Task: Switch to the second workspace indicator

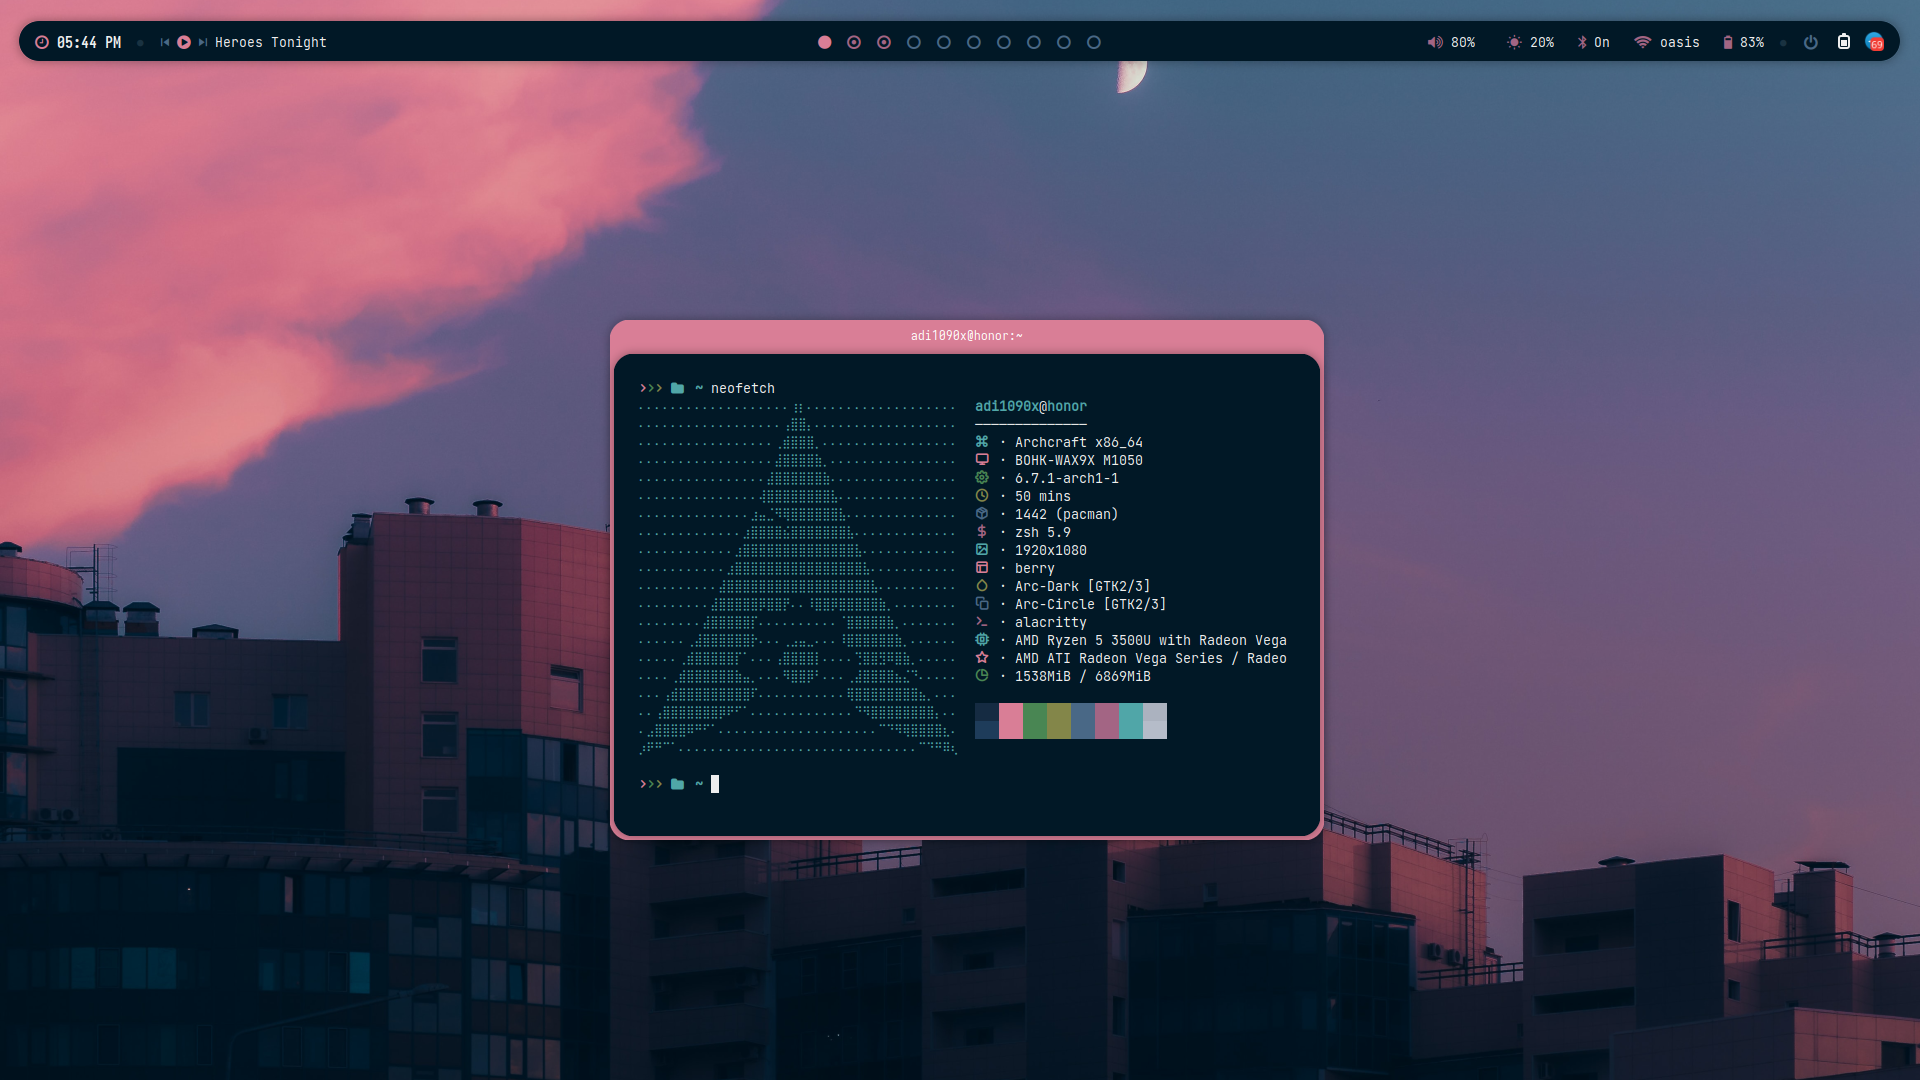Action: 854,42
